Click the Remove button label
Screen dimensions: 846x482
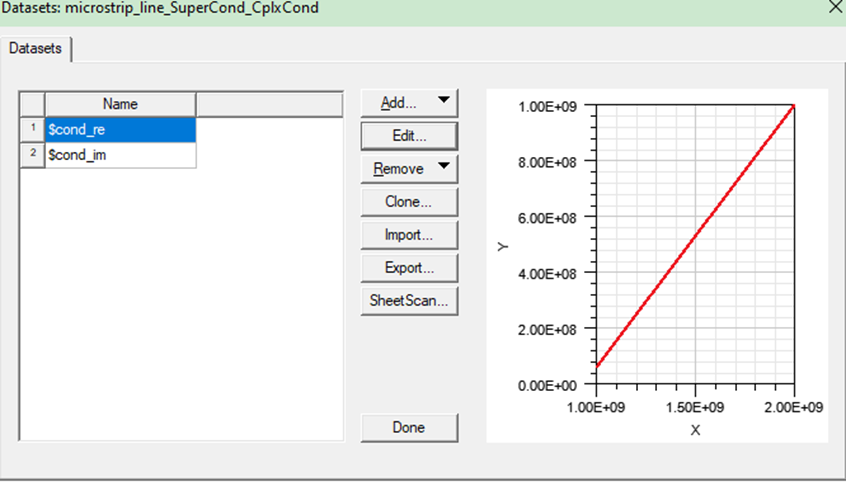398,168
